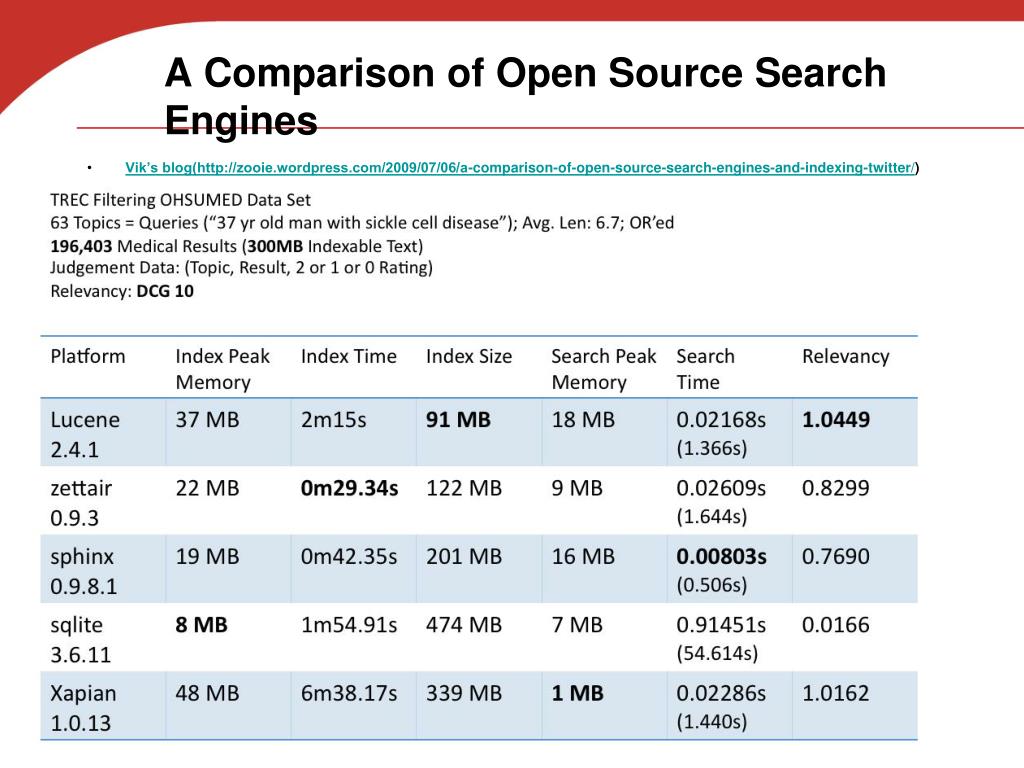This screenshot has height=768, width=1024.
Task: Click the bold 8 MB memory cell
Action: (x=201, y=625)
